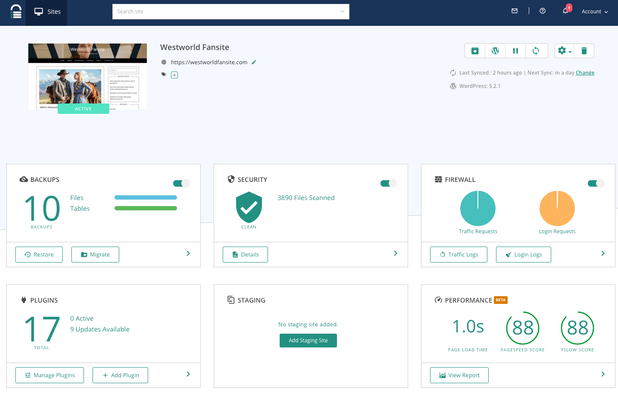618x394 pixels.
Task: Open the gear settings dropdown
Action: [x=564, y=51]
